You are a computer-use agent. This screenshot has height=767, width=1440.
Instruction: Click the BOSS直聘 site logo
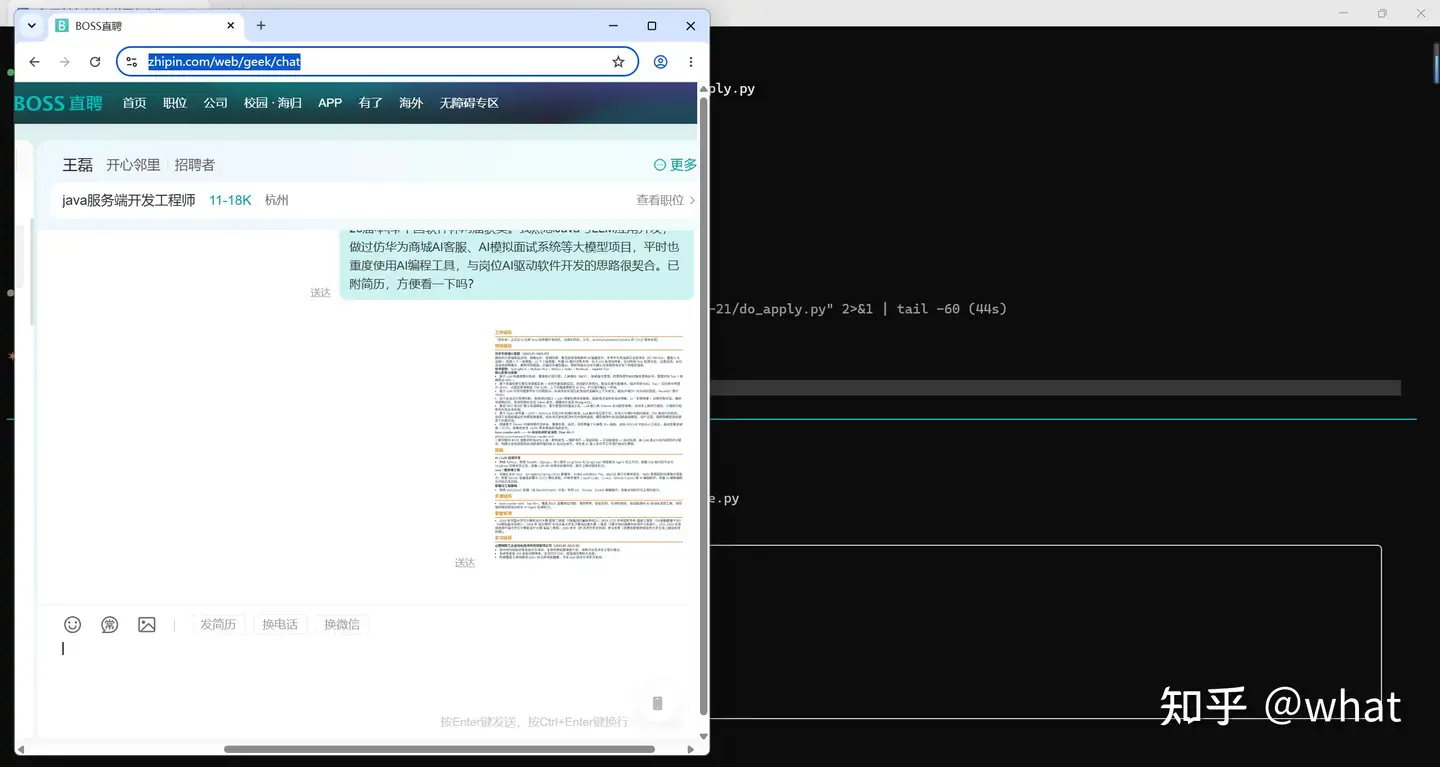pyautogui.click(x=58, y=103)
